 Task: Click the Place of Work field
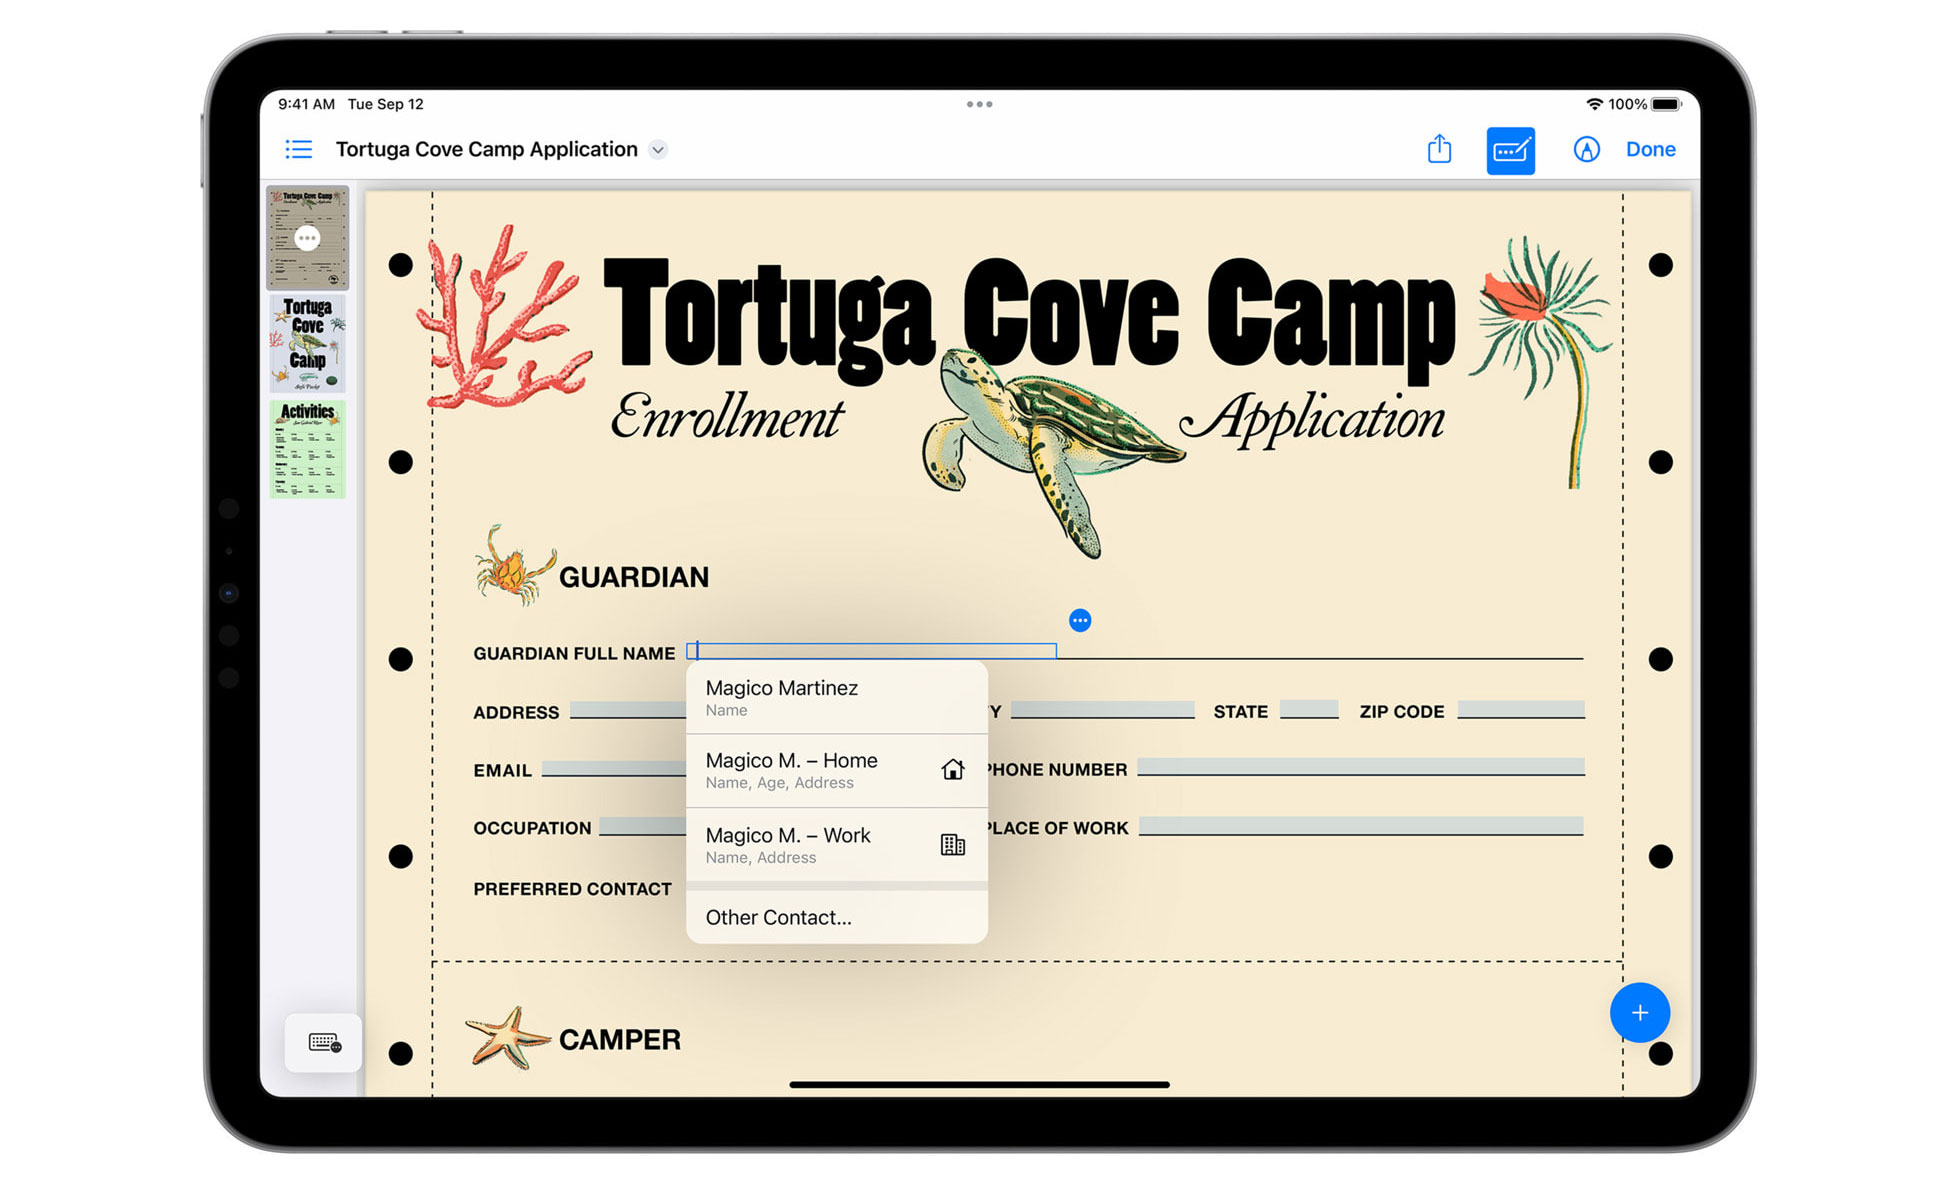(x=1361, y=826)
